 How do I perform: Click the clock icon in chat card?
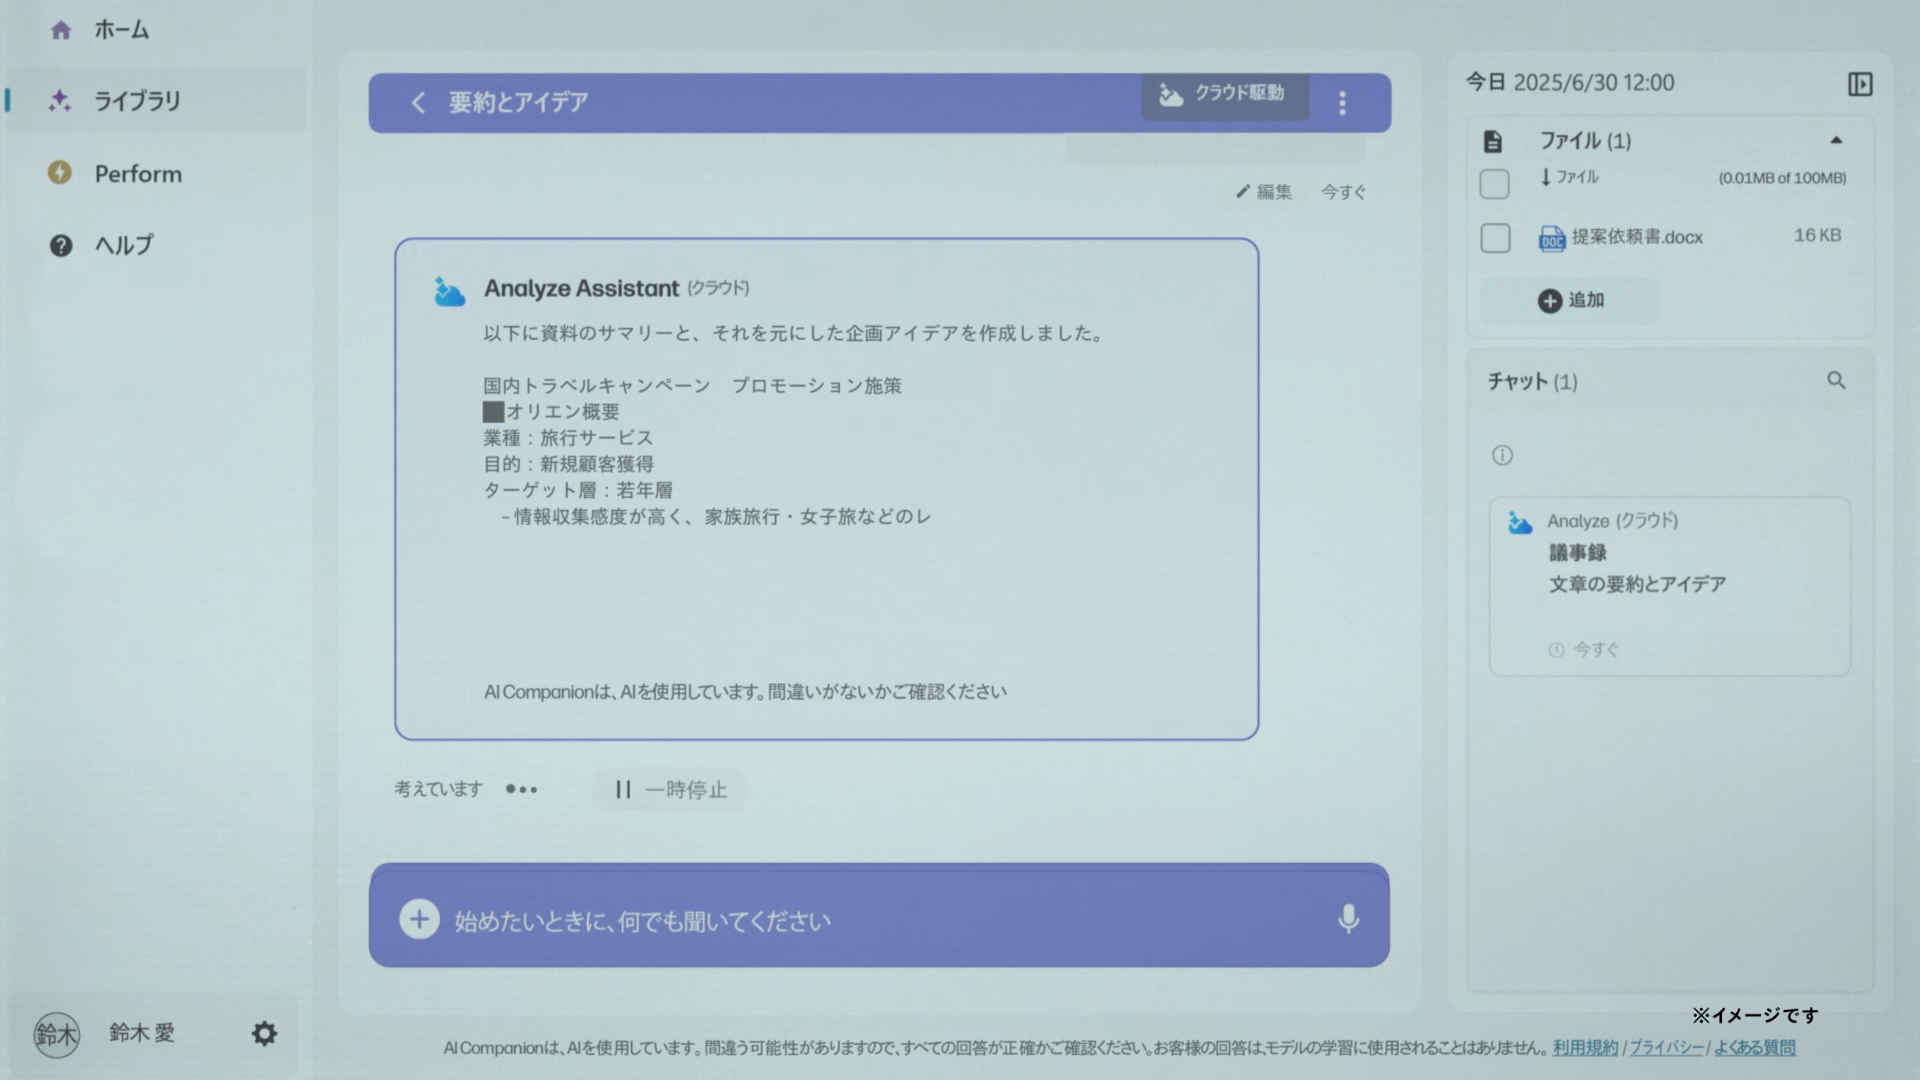pos(1556,650)
